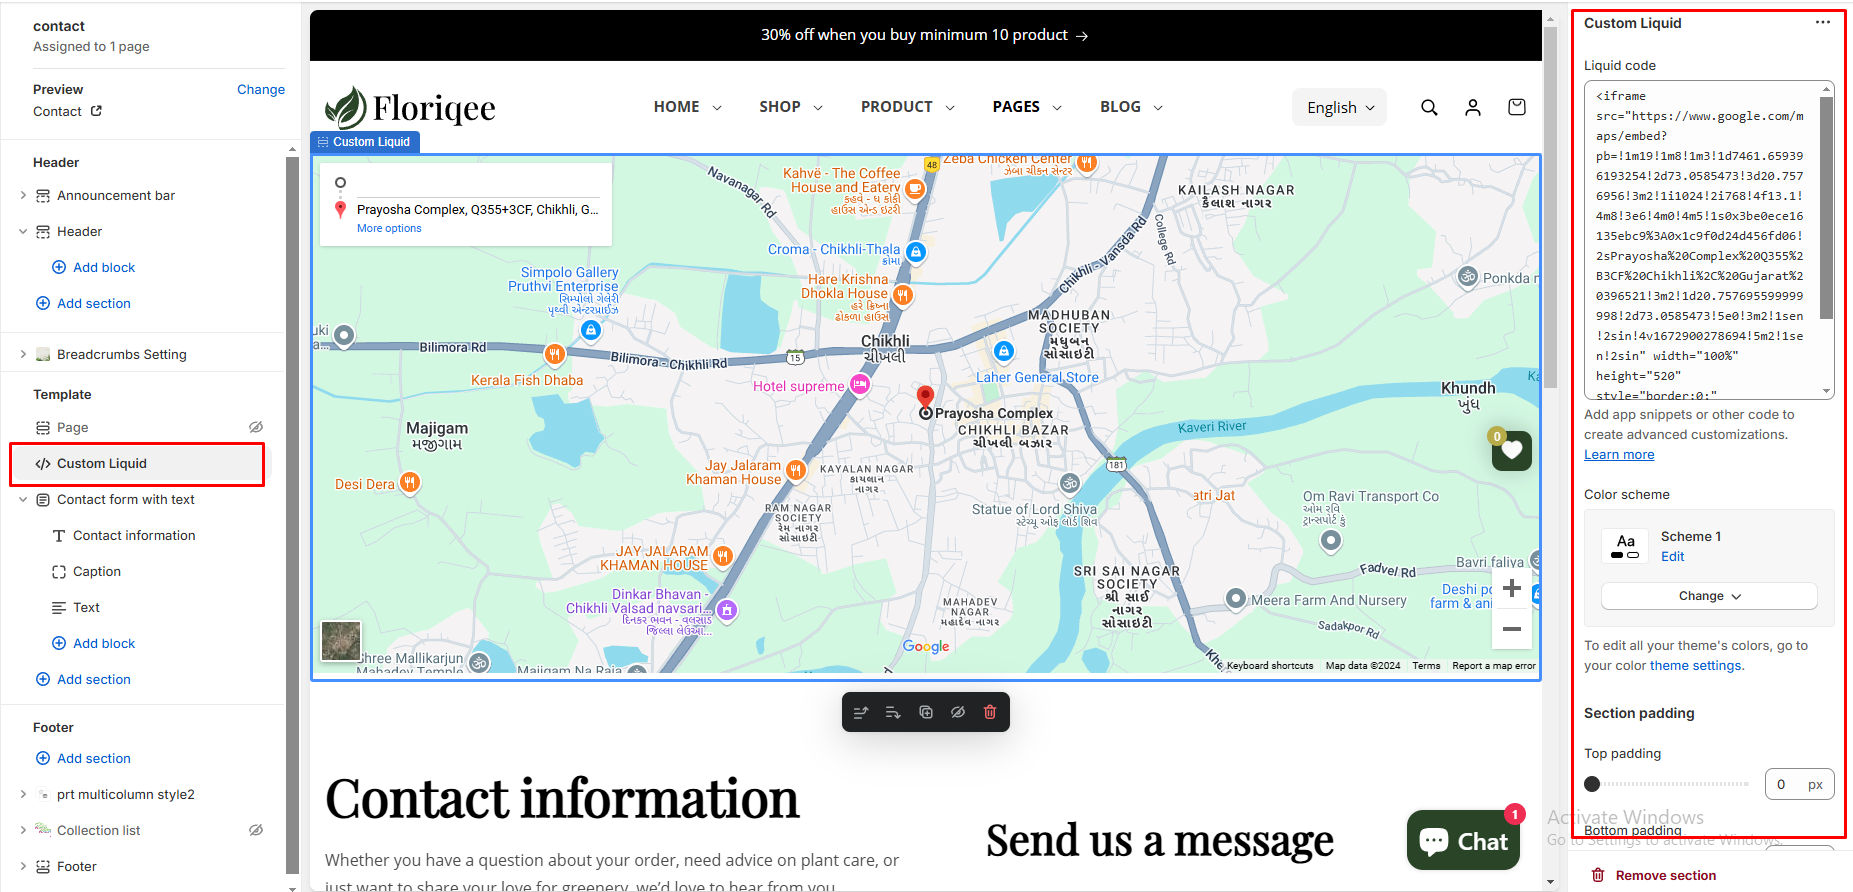Click the duplicate icon in section toolbar
The height and width of the screenshot is (892, 1853).
[x=926, y=712]
